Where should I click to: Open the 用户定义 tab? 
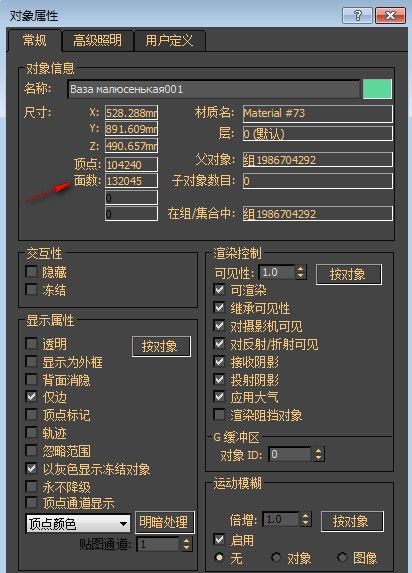point(169,40)
